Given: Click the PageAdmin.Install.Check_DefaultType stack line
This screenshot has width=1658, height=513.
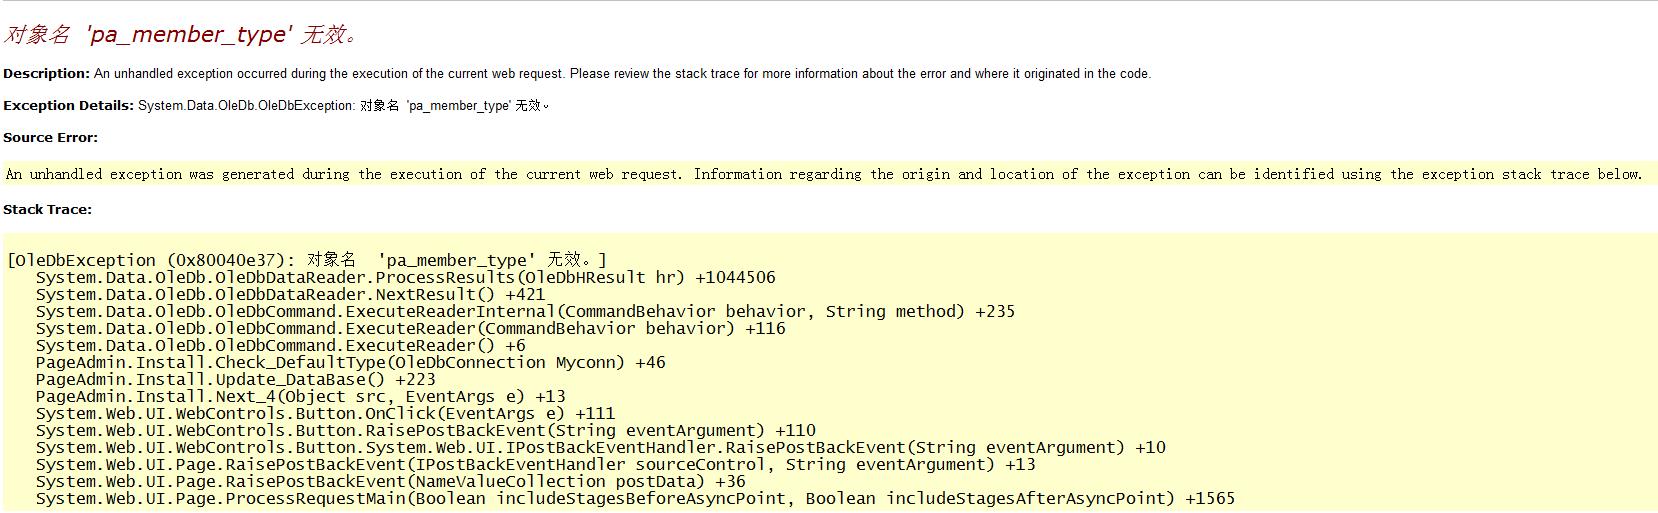Looking at the screenshot, I should pos(350,362).
